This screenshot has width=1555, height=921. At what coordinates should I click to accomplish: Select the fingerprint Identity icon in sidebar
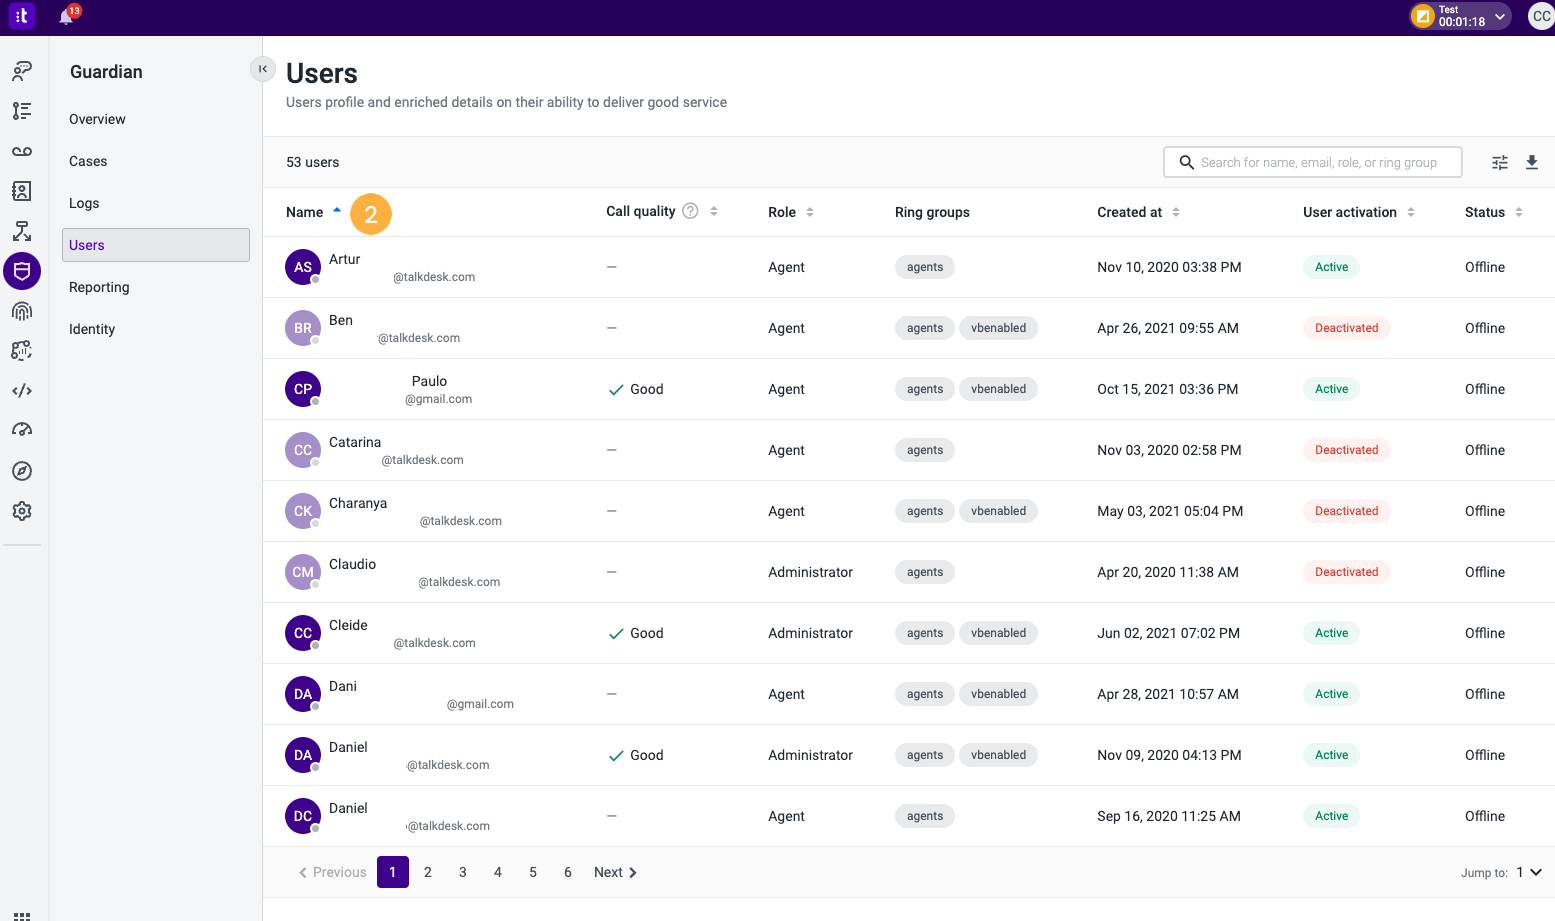click(x=22, y=311)
